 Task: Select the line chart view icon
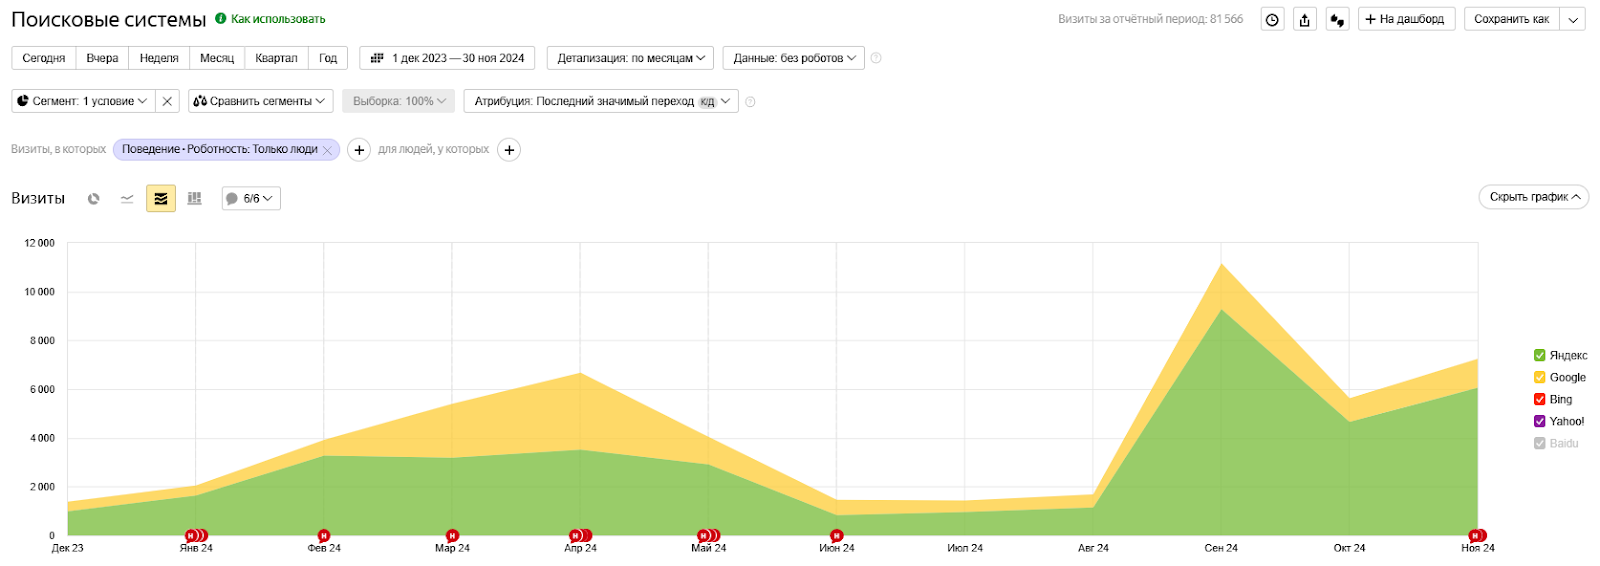(127, 199)
